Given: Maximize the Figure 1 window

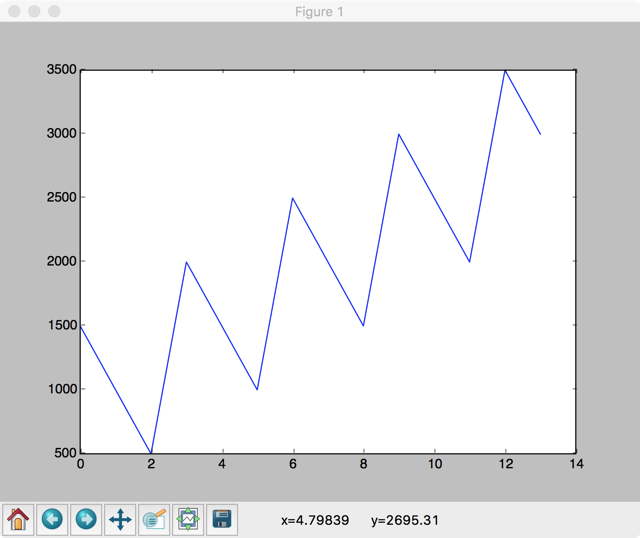Looking at the screenshot, I should pos(54,11).
